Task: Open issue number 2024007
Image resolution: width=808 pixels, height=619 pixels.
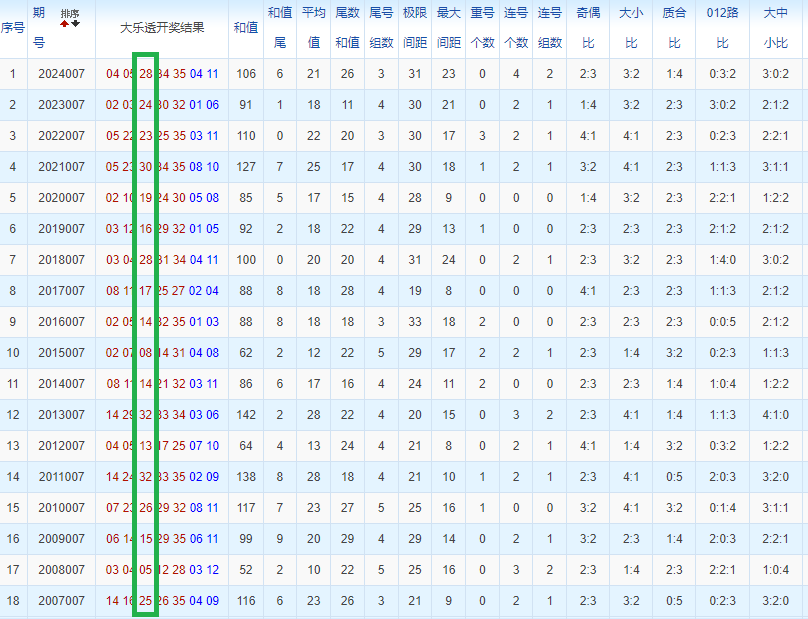Action: click(62, 73)
